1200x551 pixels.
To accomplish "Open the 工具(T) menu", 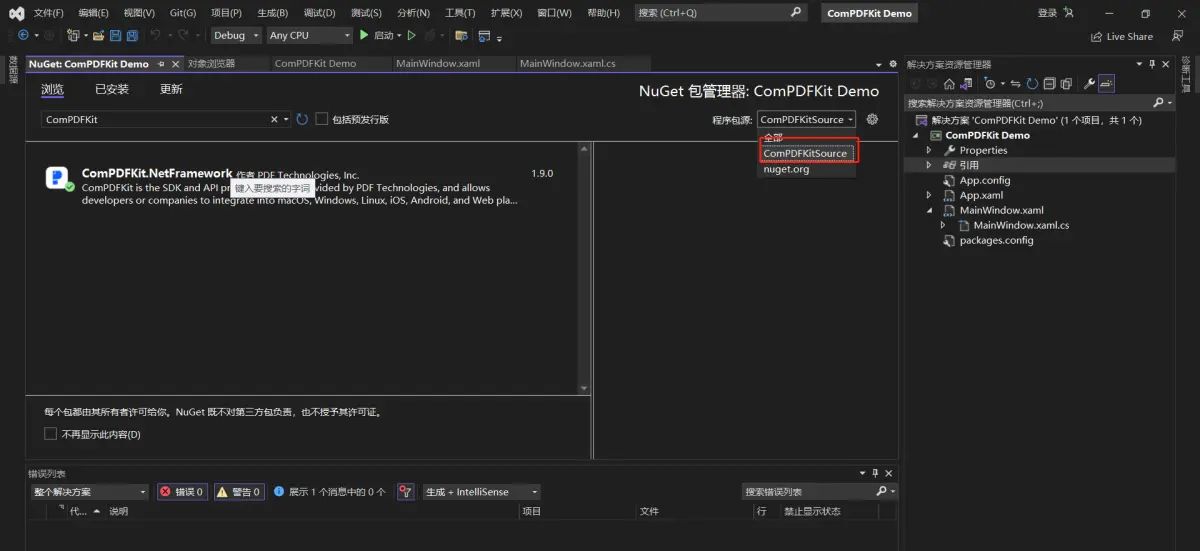I will point(460,13).
